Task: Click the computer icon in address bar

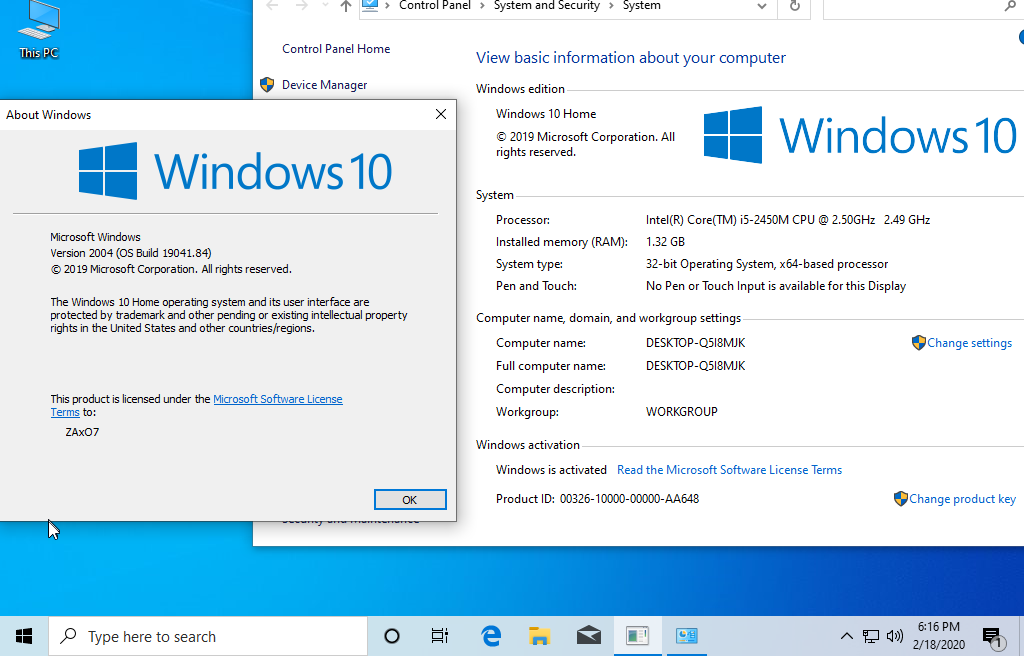Action: tap(370, 5)
